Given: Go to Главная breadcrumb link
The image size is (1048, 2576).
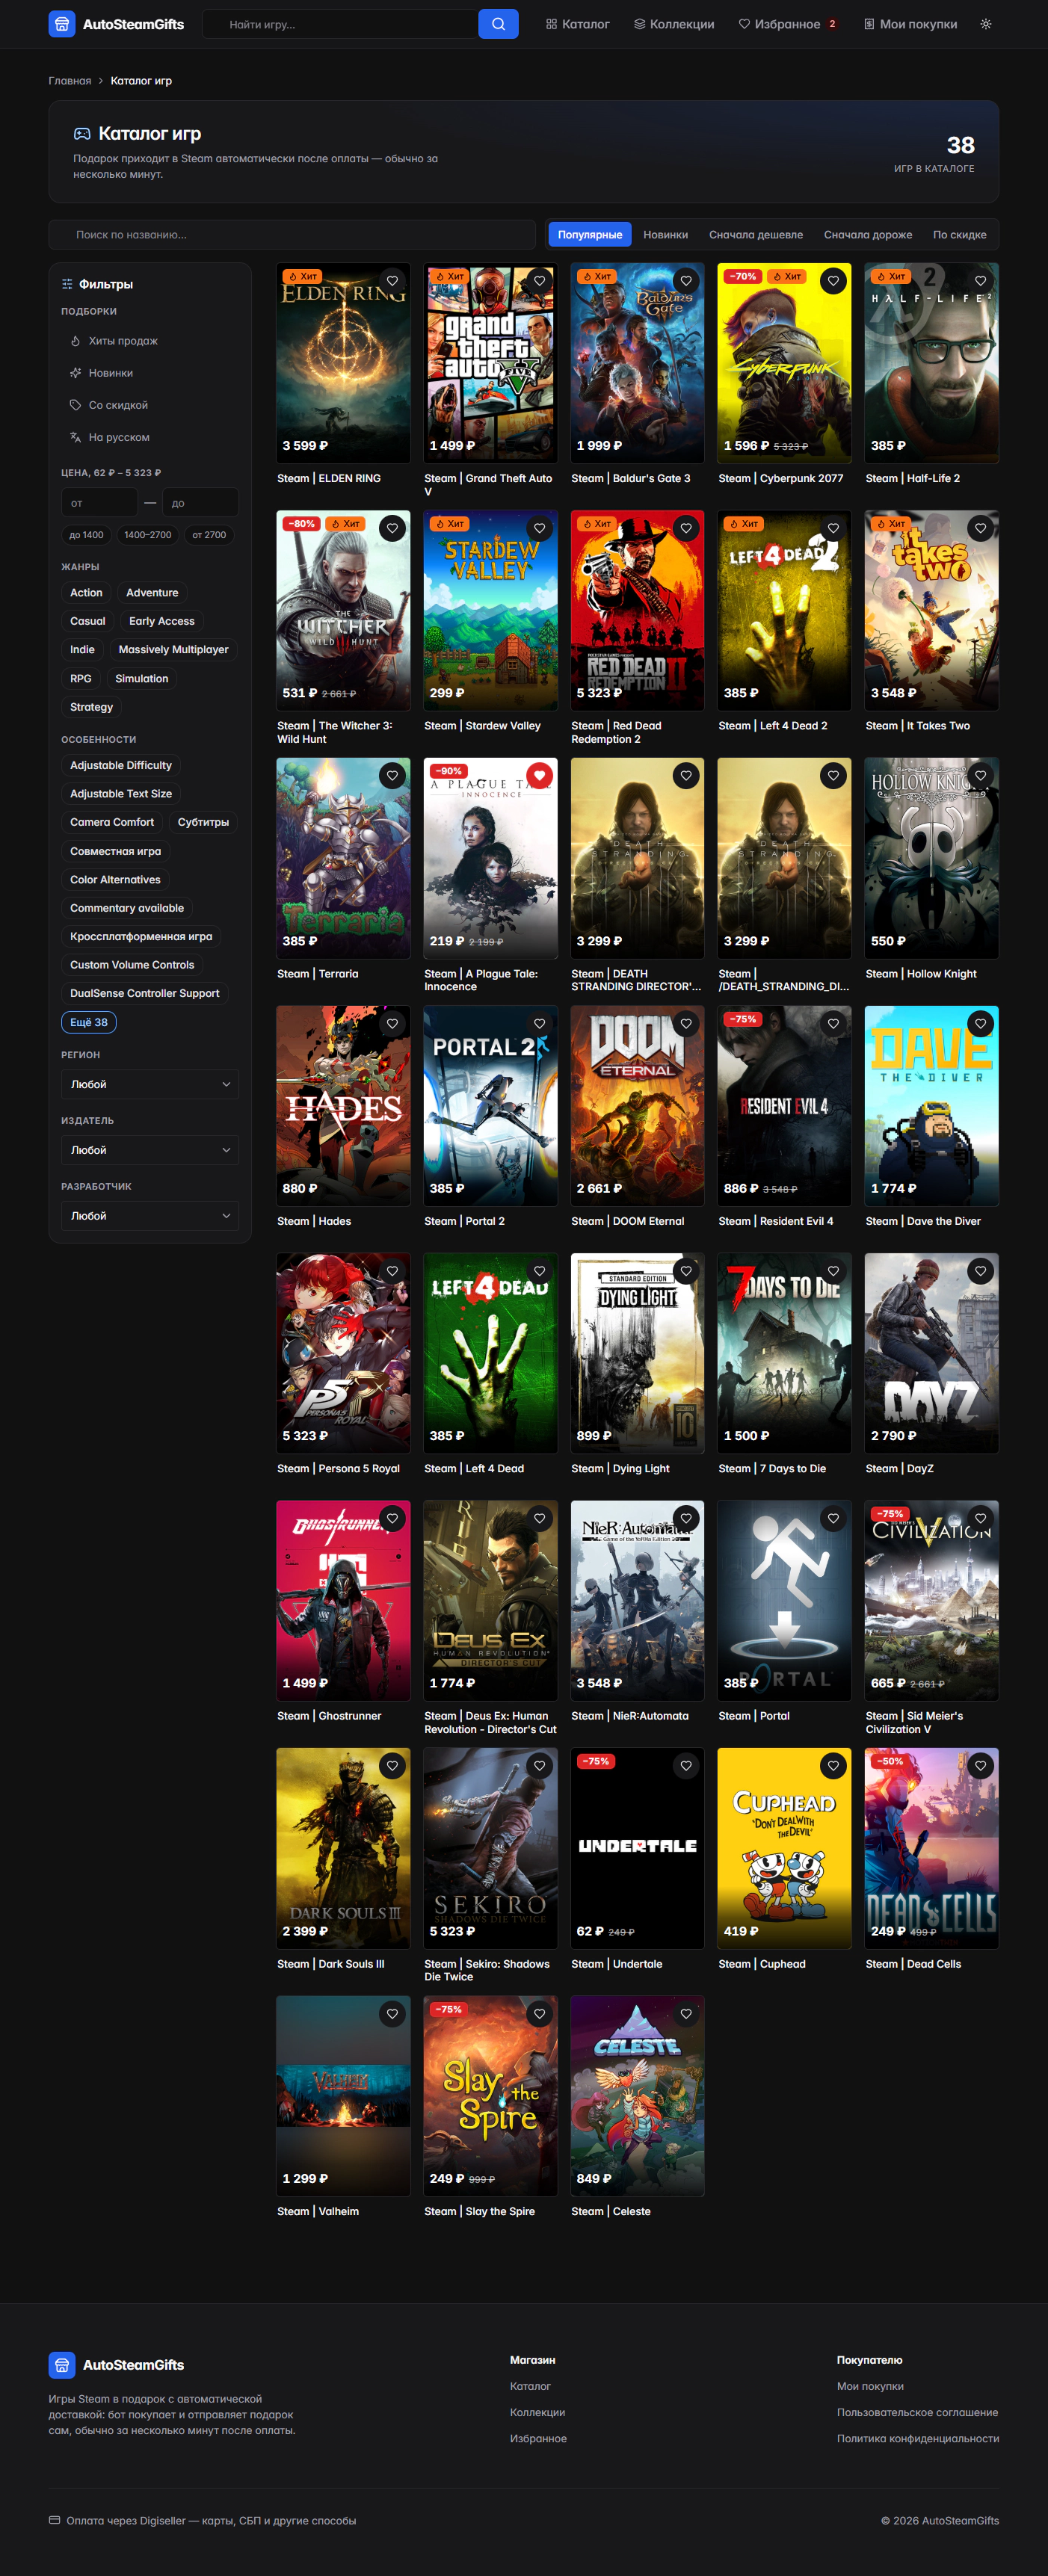Looking at the screenshot, I should (x=70, y=81).
